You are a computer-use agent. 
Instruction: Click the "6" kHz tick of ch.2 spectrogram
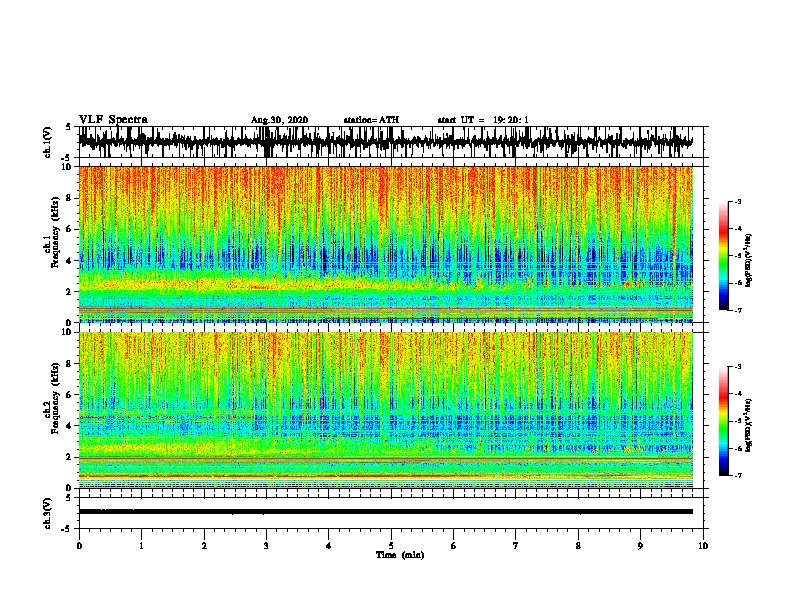click(69, 395)
